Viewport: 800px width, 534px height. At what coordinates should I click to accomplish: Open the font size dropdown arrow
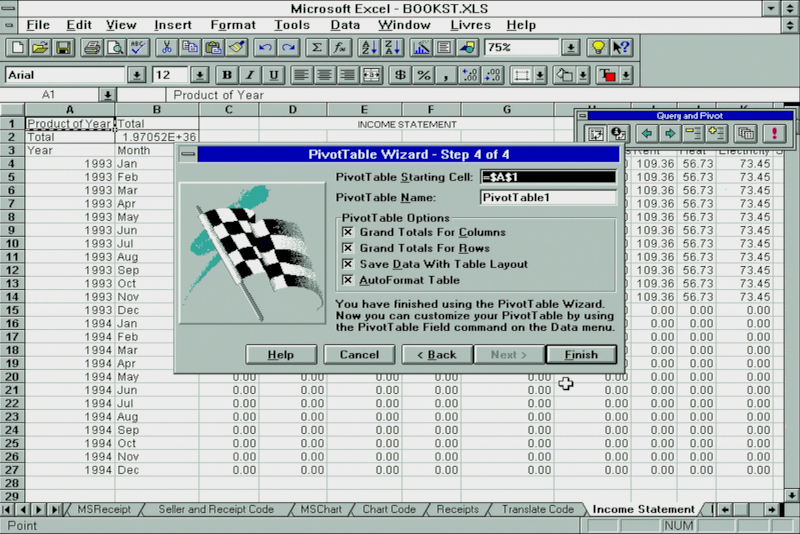[199, 75]
